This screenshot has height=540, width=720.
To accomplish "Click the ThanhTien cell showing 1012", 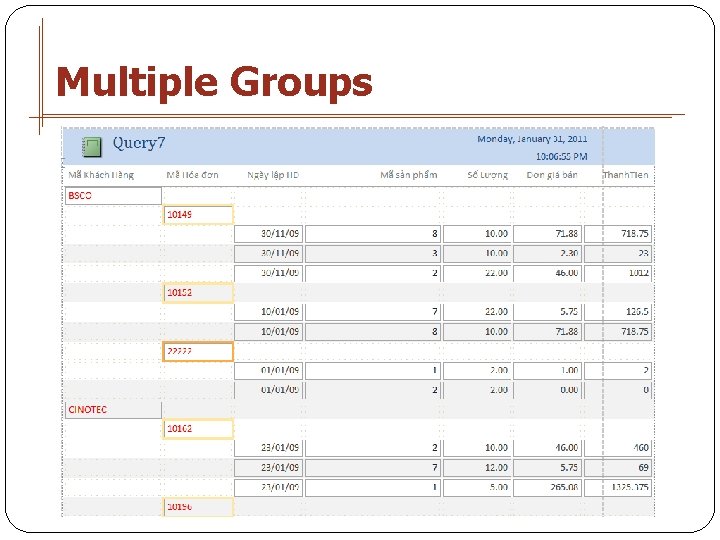I will point(618,273).
